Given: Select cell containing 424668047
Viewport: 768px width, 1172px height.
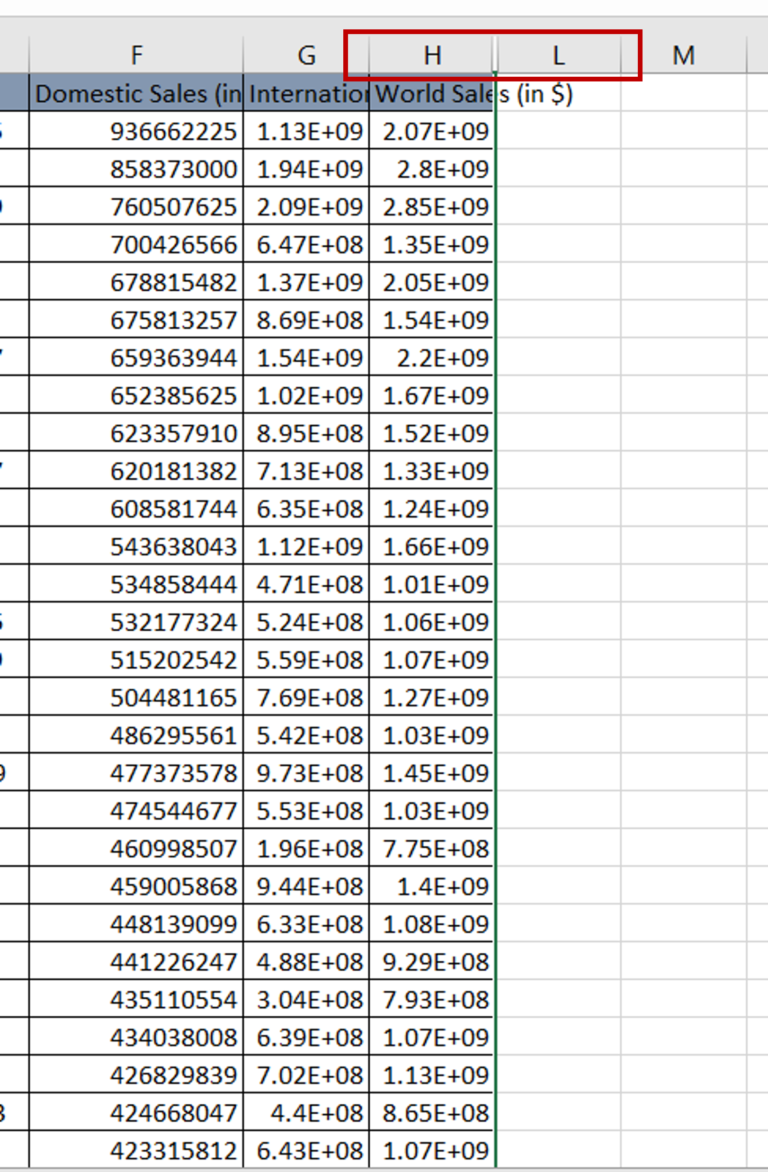Looking at the screenshot, I should 136,1112.
